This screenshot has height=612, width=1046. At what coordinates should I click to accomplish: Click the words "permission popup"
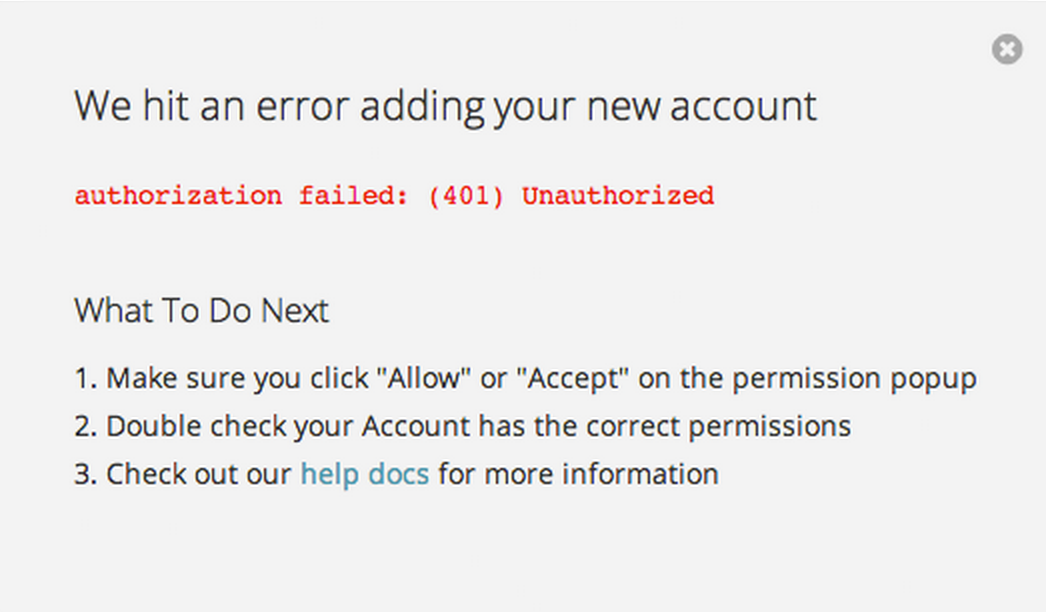[x=855, y=380]
